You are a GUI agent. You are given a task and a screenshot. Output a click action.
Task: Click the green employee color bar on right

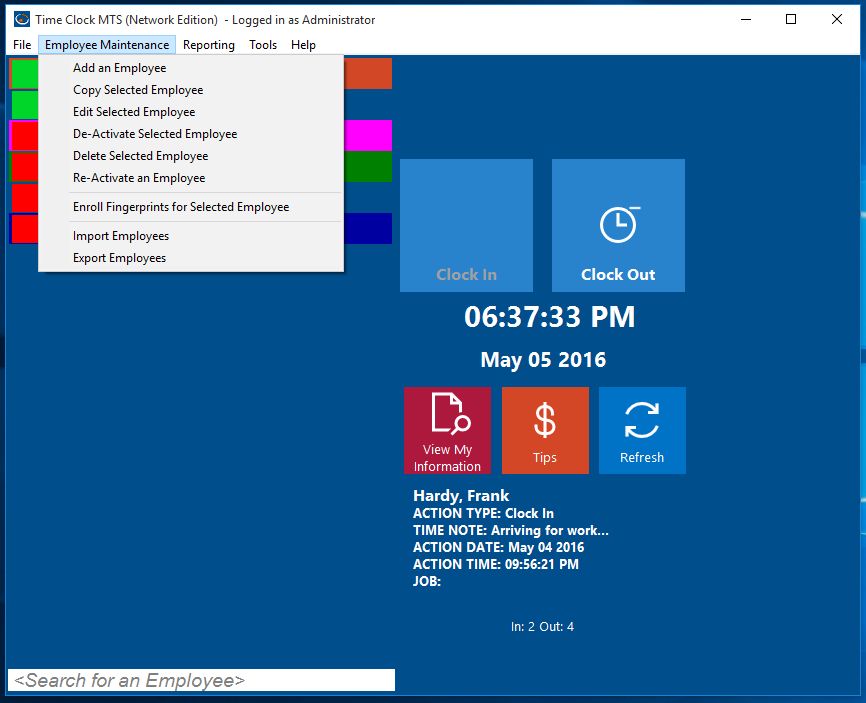click(x=368, y=167)
